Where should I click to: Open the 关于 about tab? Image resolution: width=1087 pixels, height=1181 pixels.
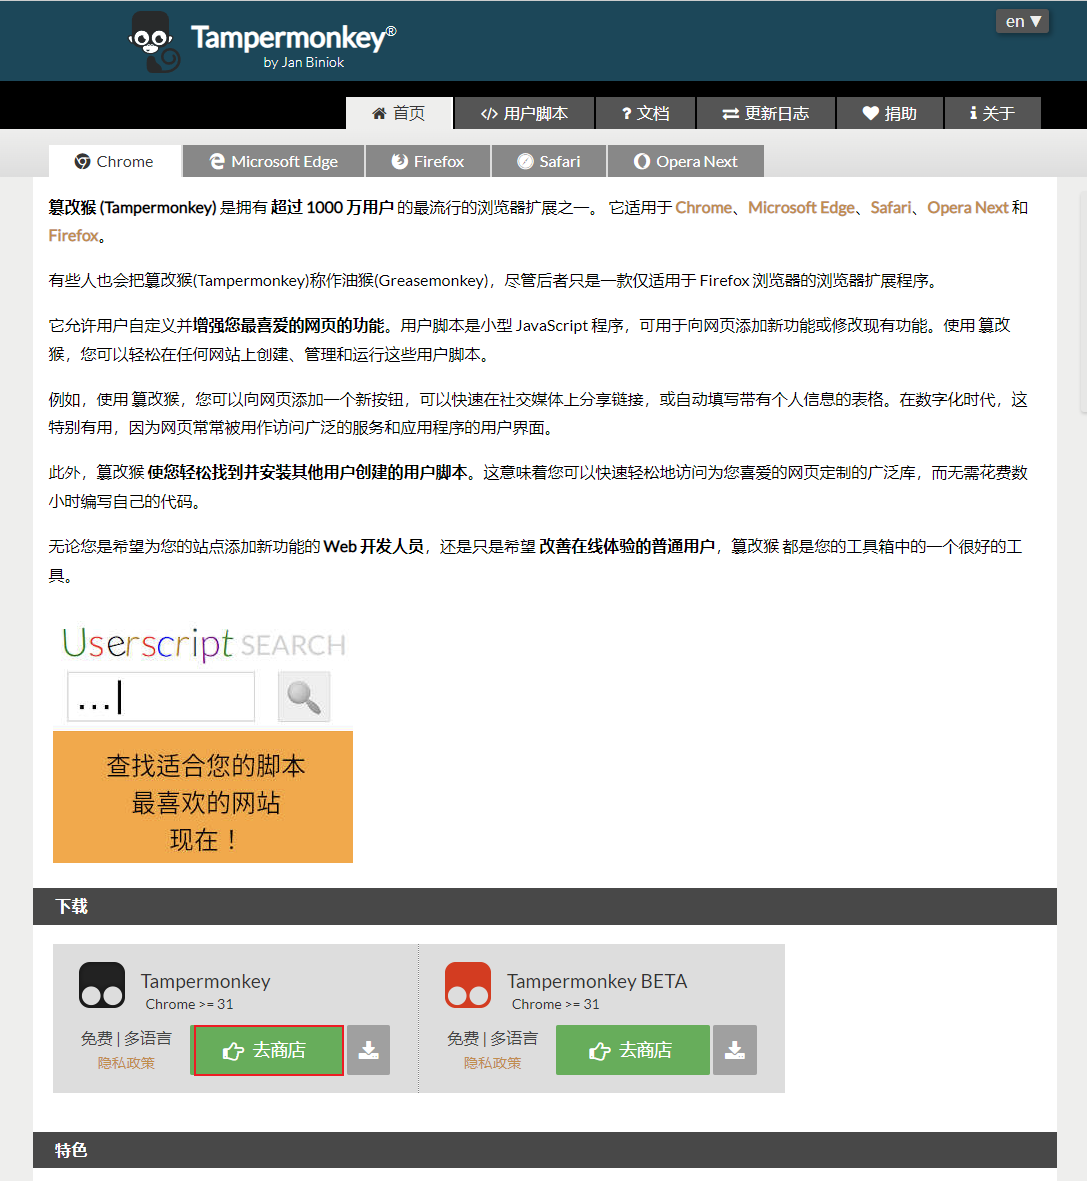click(x=993, y=113)
